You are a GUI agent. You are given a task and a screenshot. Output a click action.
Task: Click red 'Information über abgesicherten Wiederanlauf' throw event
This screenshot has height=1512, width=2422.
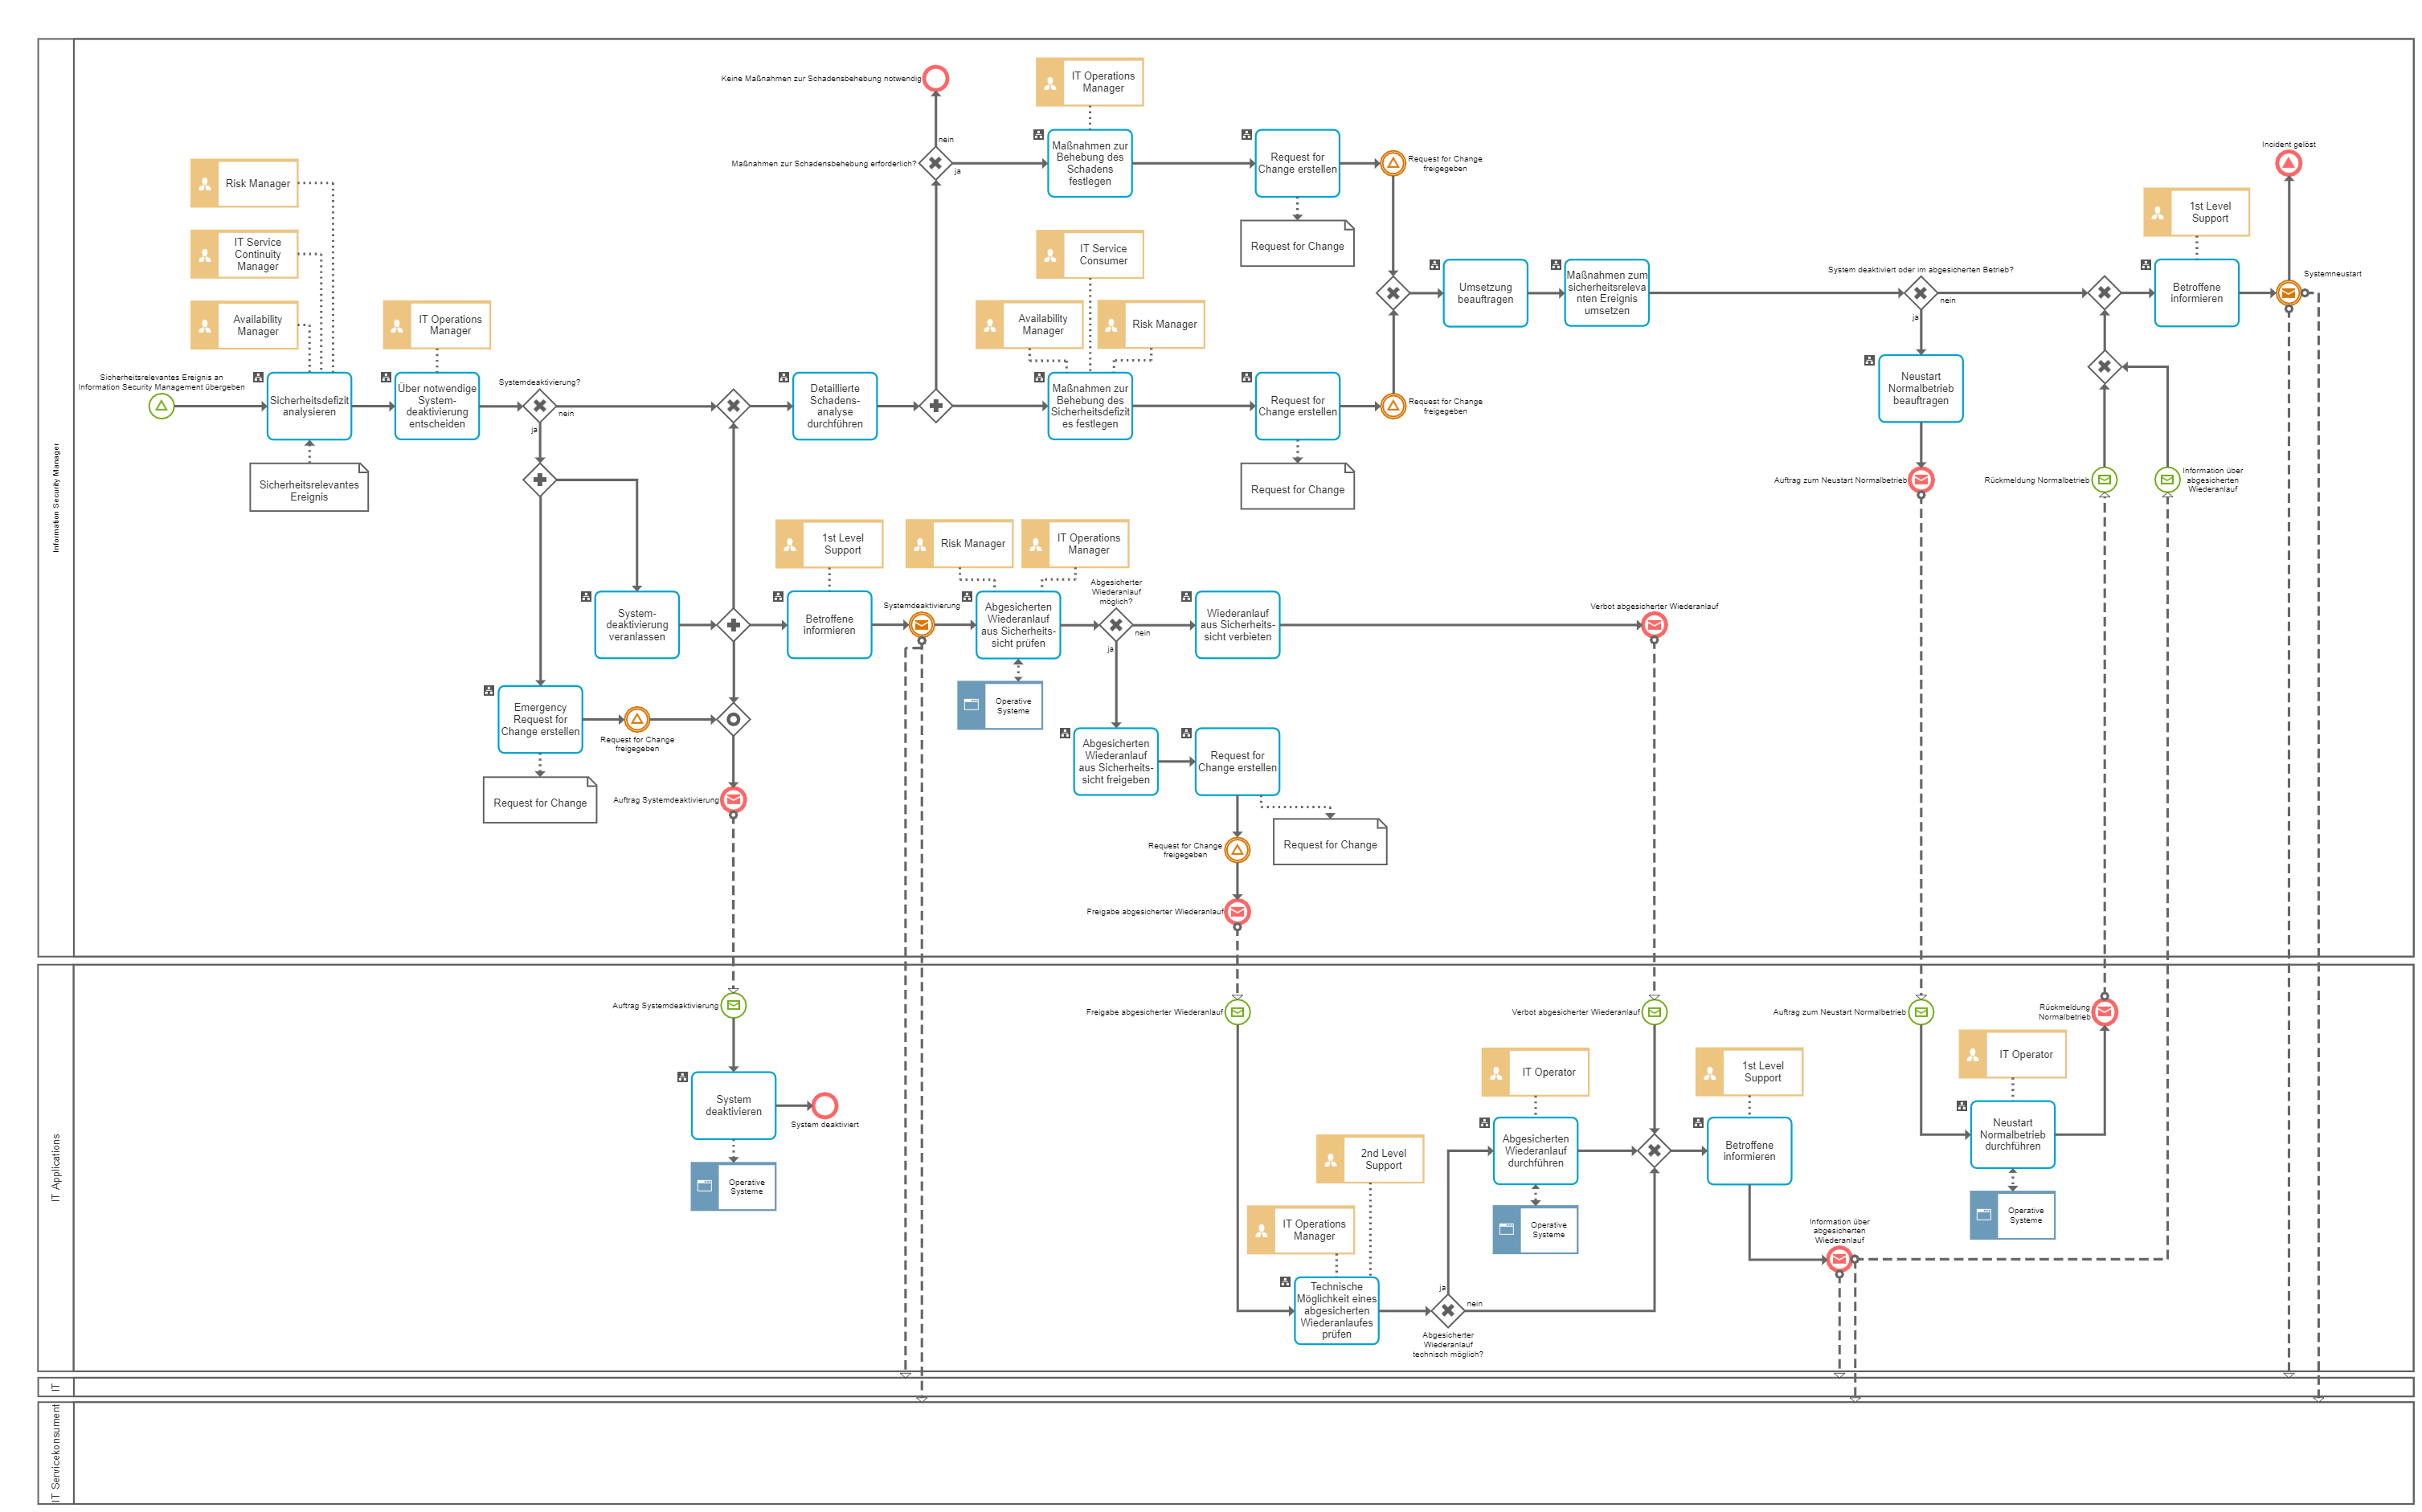coord(1839,1259)
